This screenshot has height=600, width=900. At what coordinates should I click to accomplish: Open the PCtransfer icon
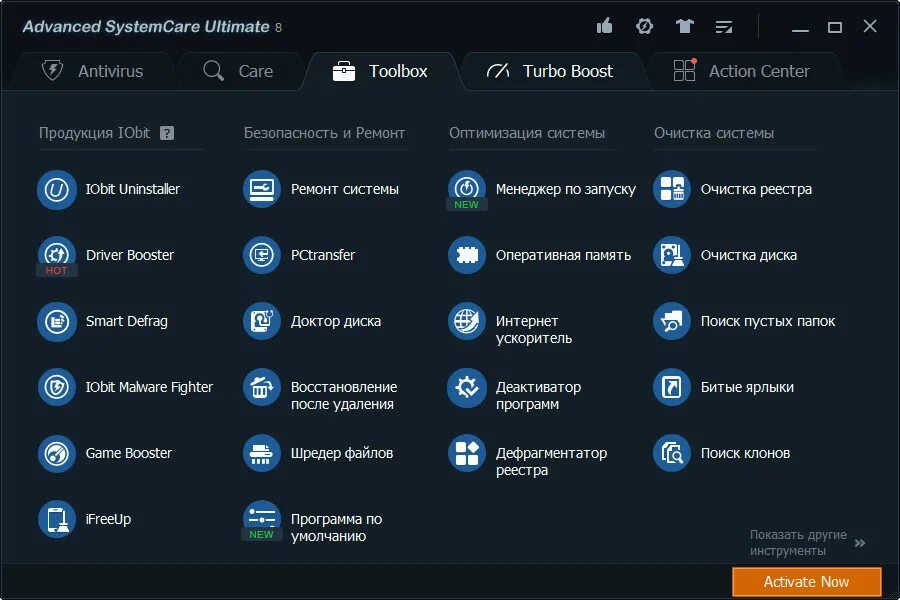click(x=262, y=256)
